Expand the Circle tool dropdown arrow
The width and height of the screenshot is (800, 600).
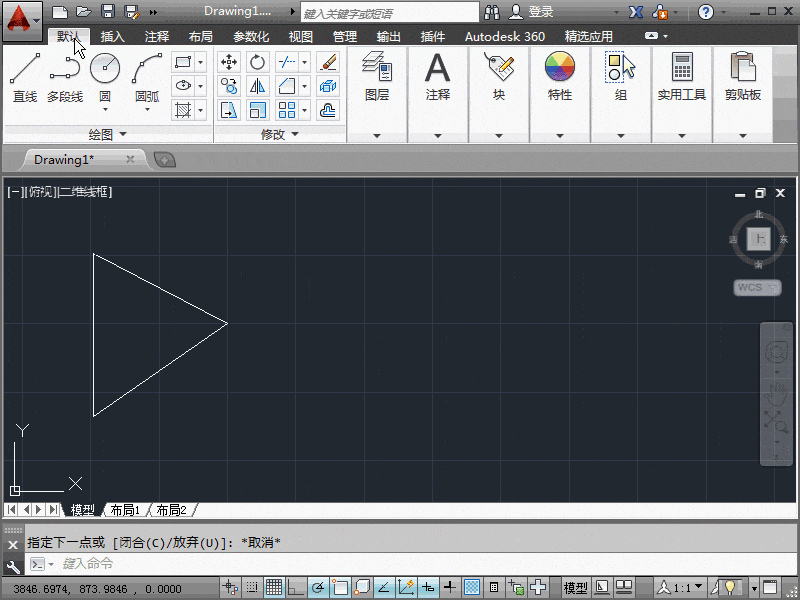tap(105, 110)
